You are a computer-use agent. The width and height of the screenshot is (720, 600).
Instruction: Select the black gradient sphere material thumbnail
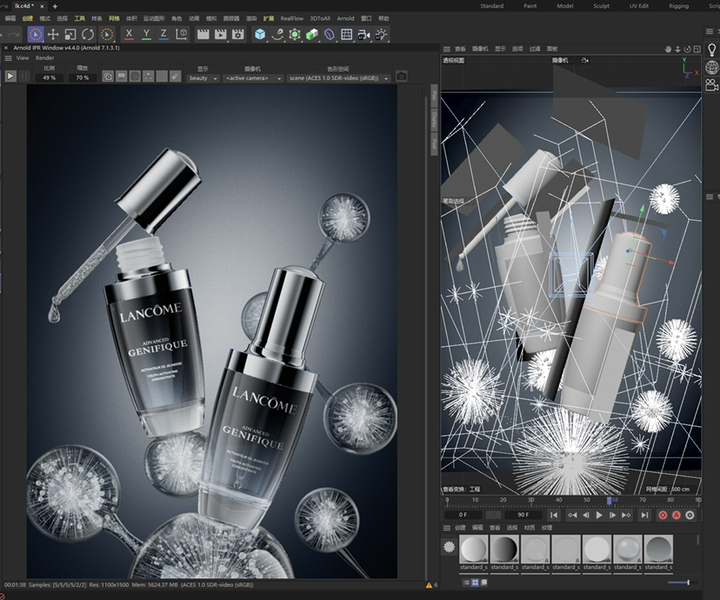click(504, 549)
